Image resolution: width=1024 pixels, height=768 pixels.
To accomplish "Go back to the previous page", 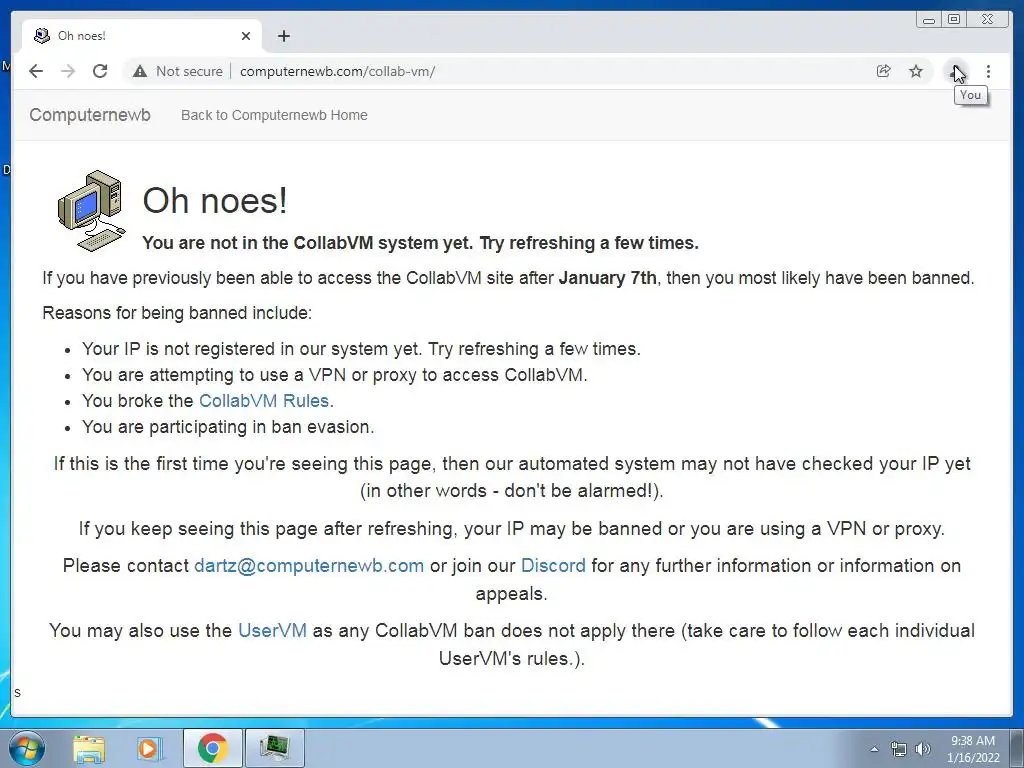I will point(36,71).
